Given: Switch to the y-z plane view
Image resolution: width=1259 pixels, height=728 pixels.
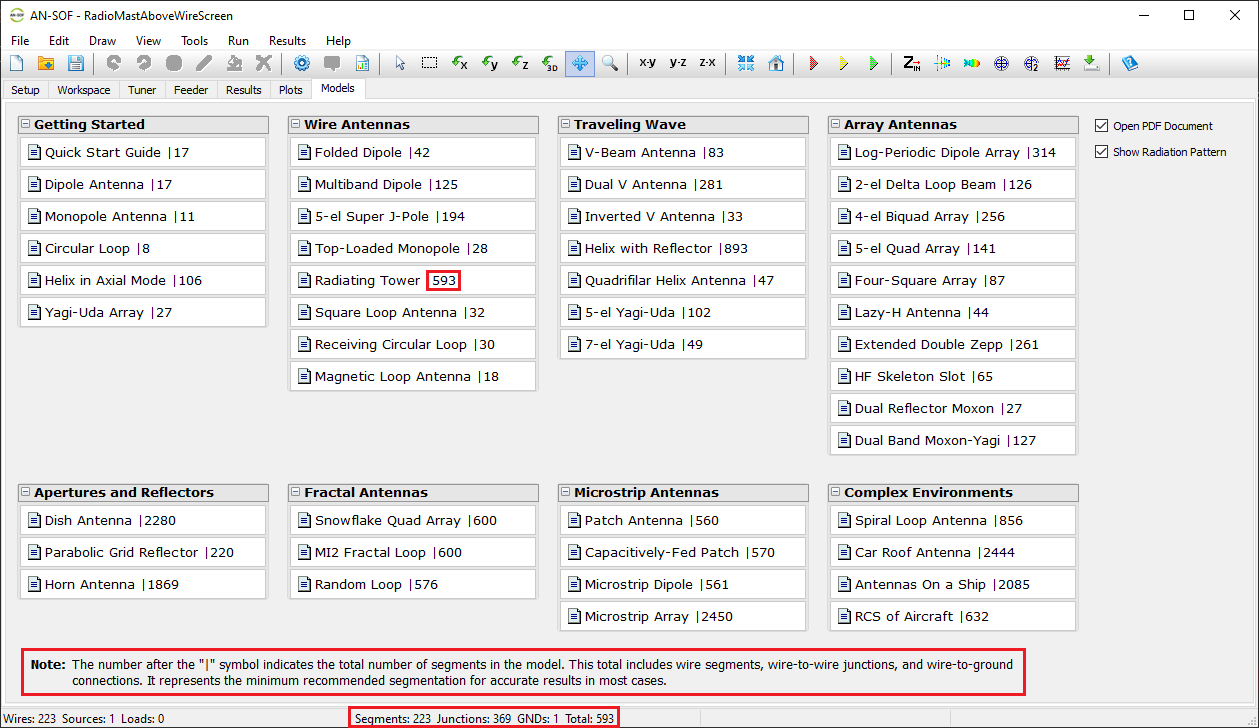Looking at the screenshot, I should tap(678, 63).
